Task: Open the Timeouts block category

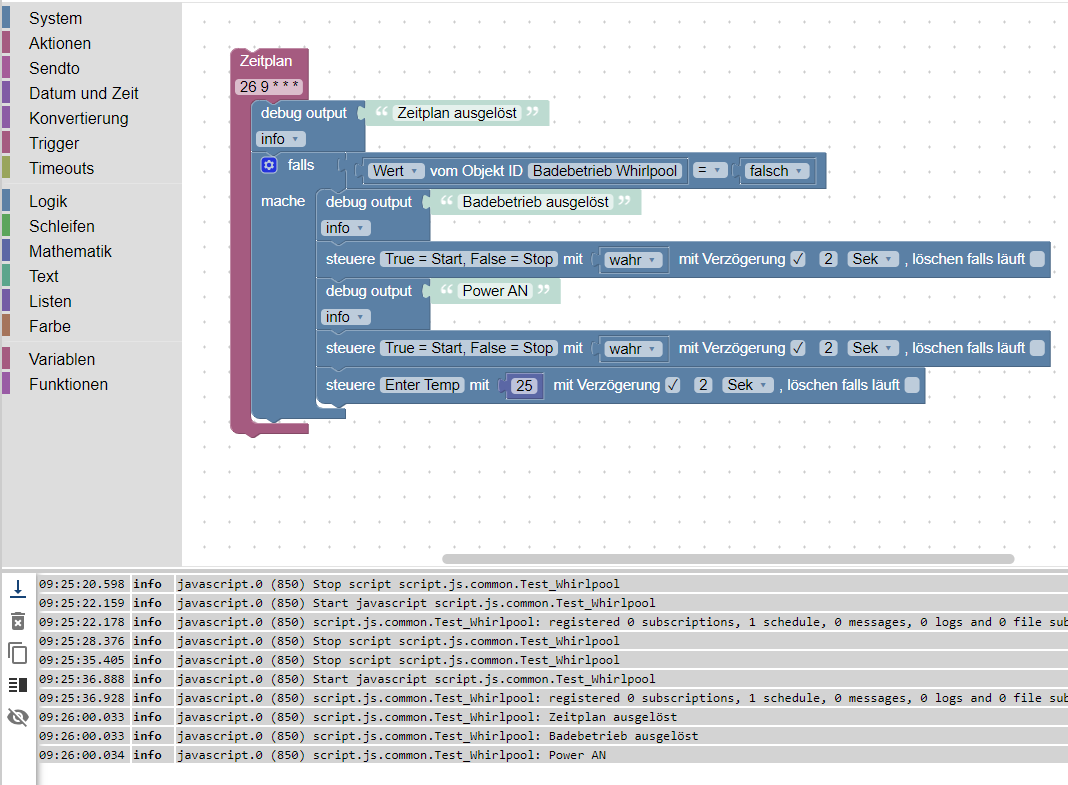Action: 61,168
